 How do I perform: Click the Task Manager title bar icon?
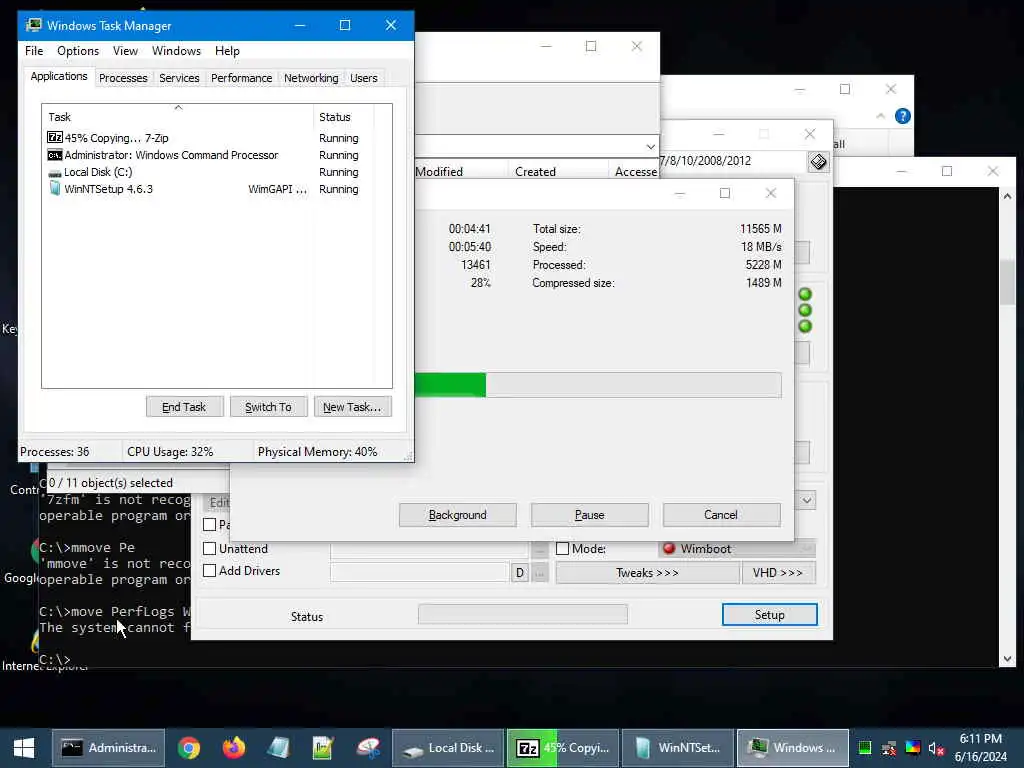click(x=33, y=25)
